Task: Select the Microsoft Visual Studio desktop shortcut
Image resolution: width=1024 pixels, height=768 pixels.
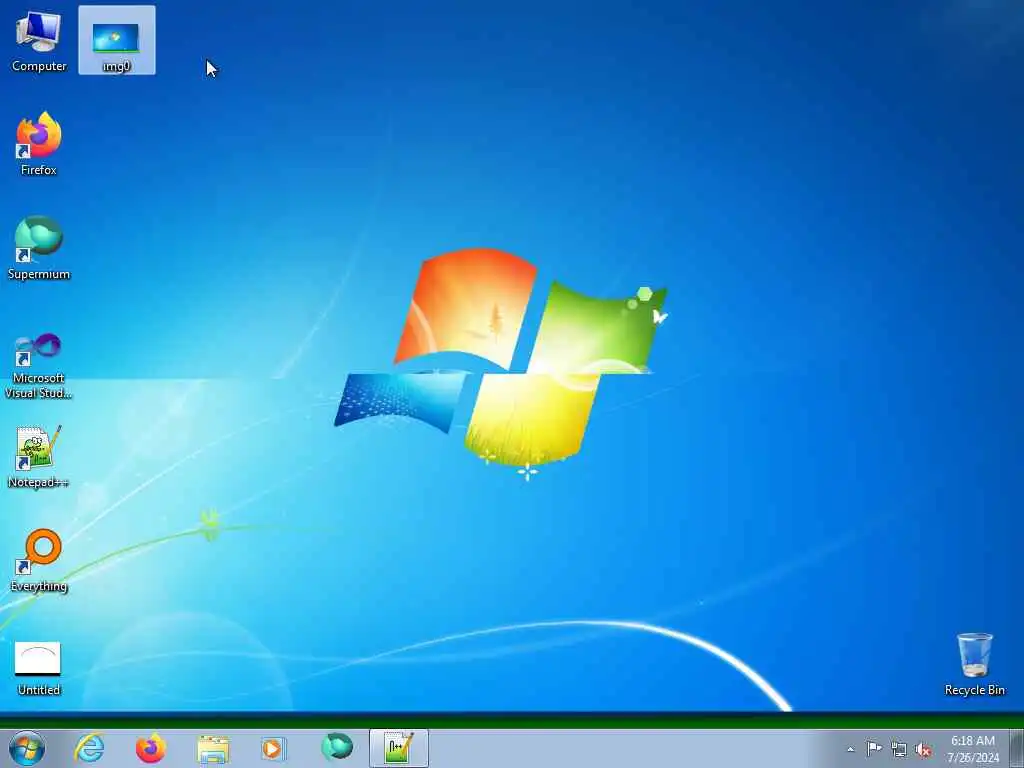Action: coord(39,366)
